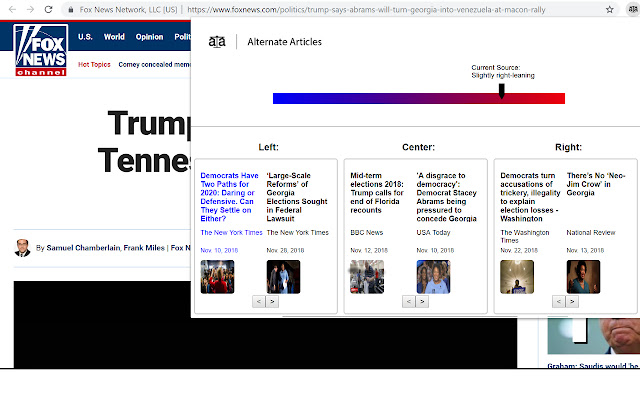The width and height of the screenshot is (640, 400).
Task: Click the lock security icon in address bar
Action: (x=71, y=9)
